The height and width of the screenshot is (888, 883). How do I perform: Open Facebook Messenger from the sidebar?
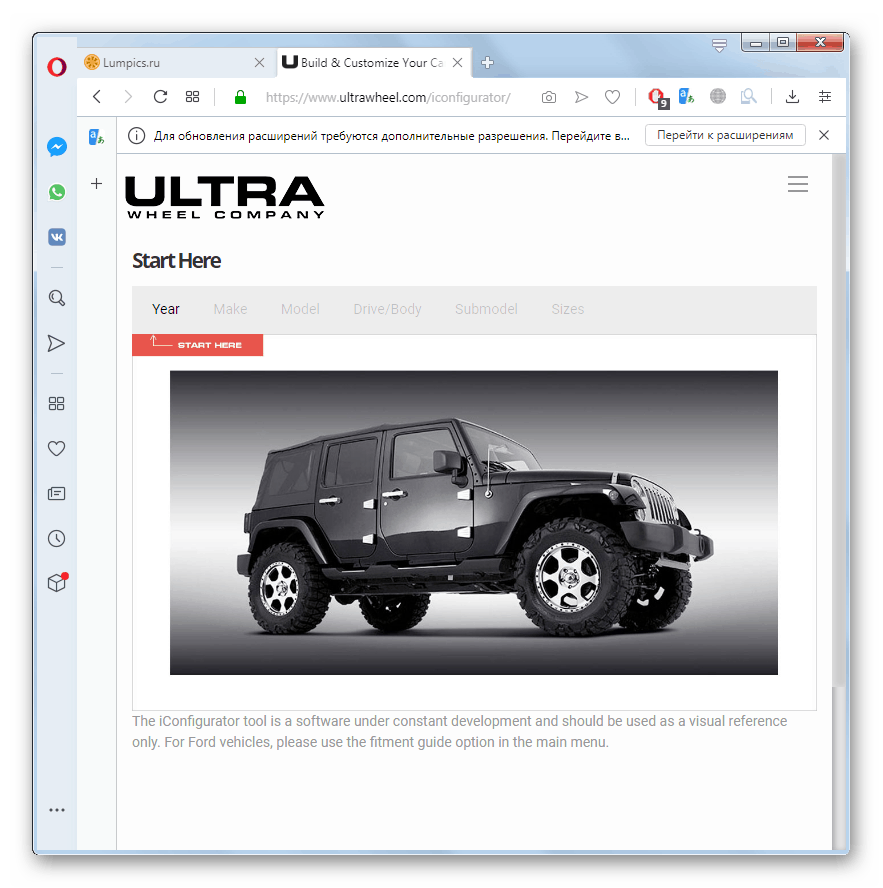pos(57,146)
